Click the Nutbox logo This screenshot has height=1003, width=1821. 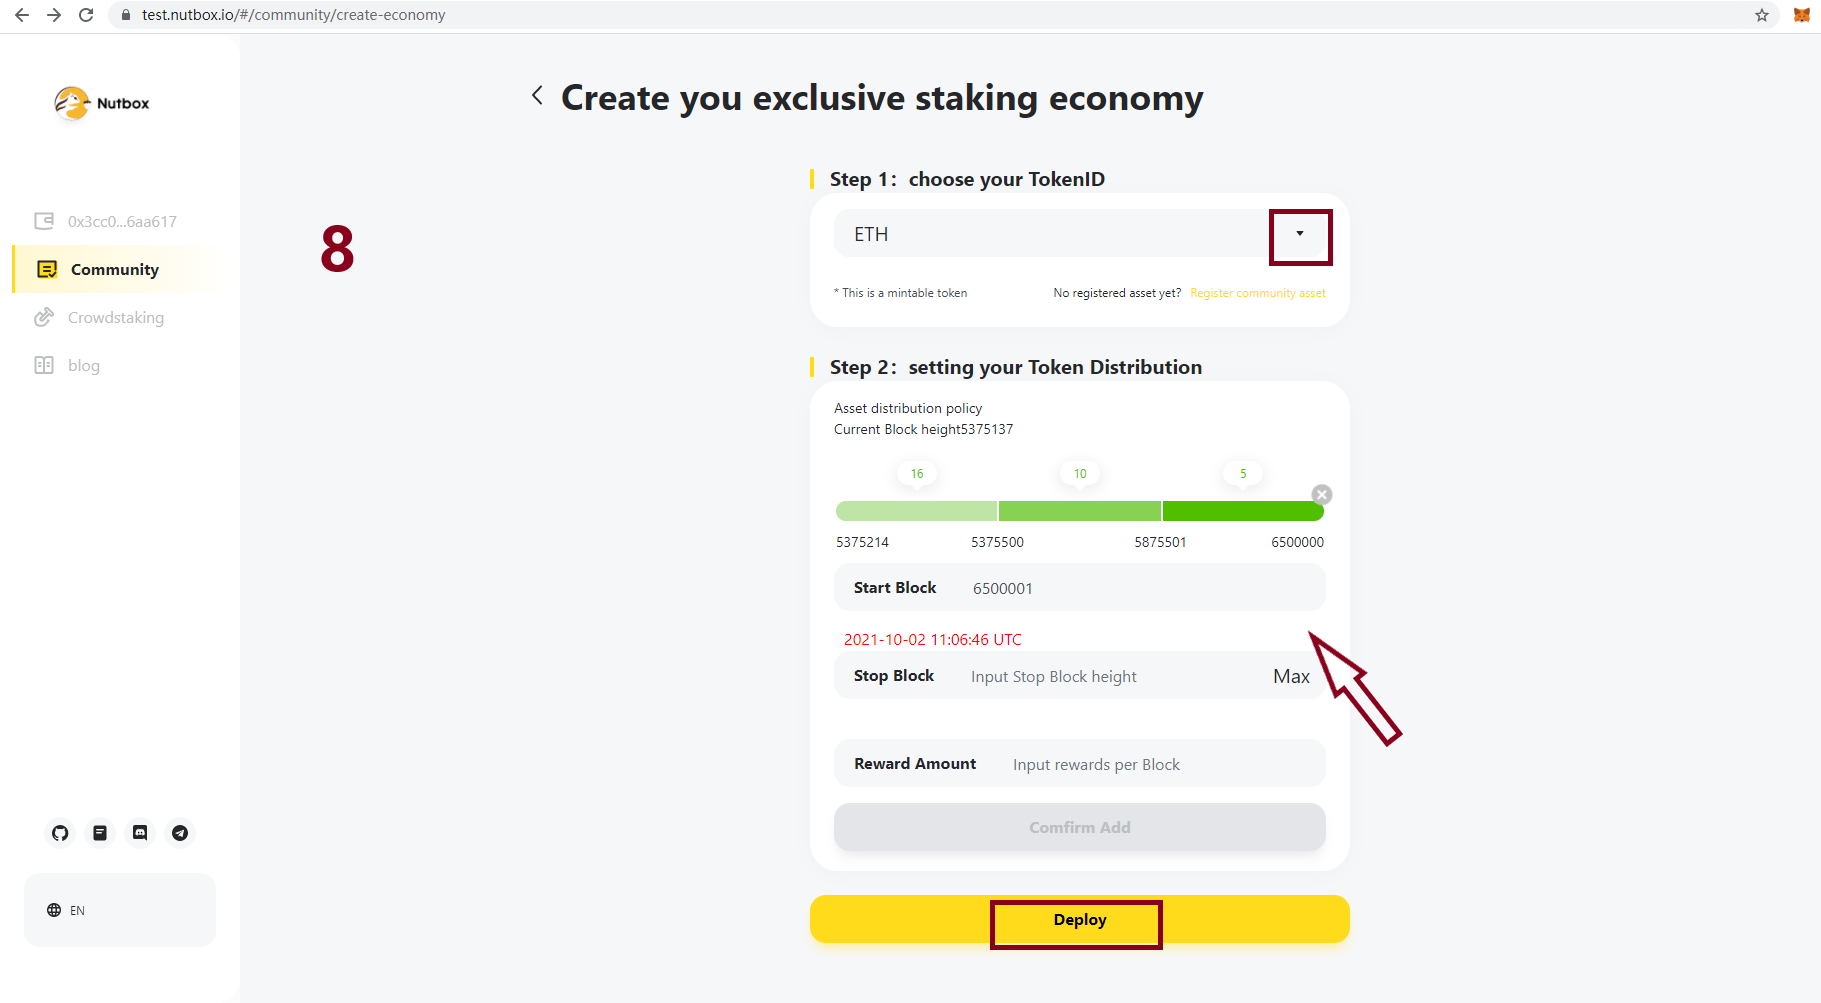102,103
